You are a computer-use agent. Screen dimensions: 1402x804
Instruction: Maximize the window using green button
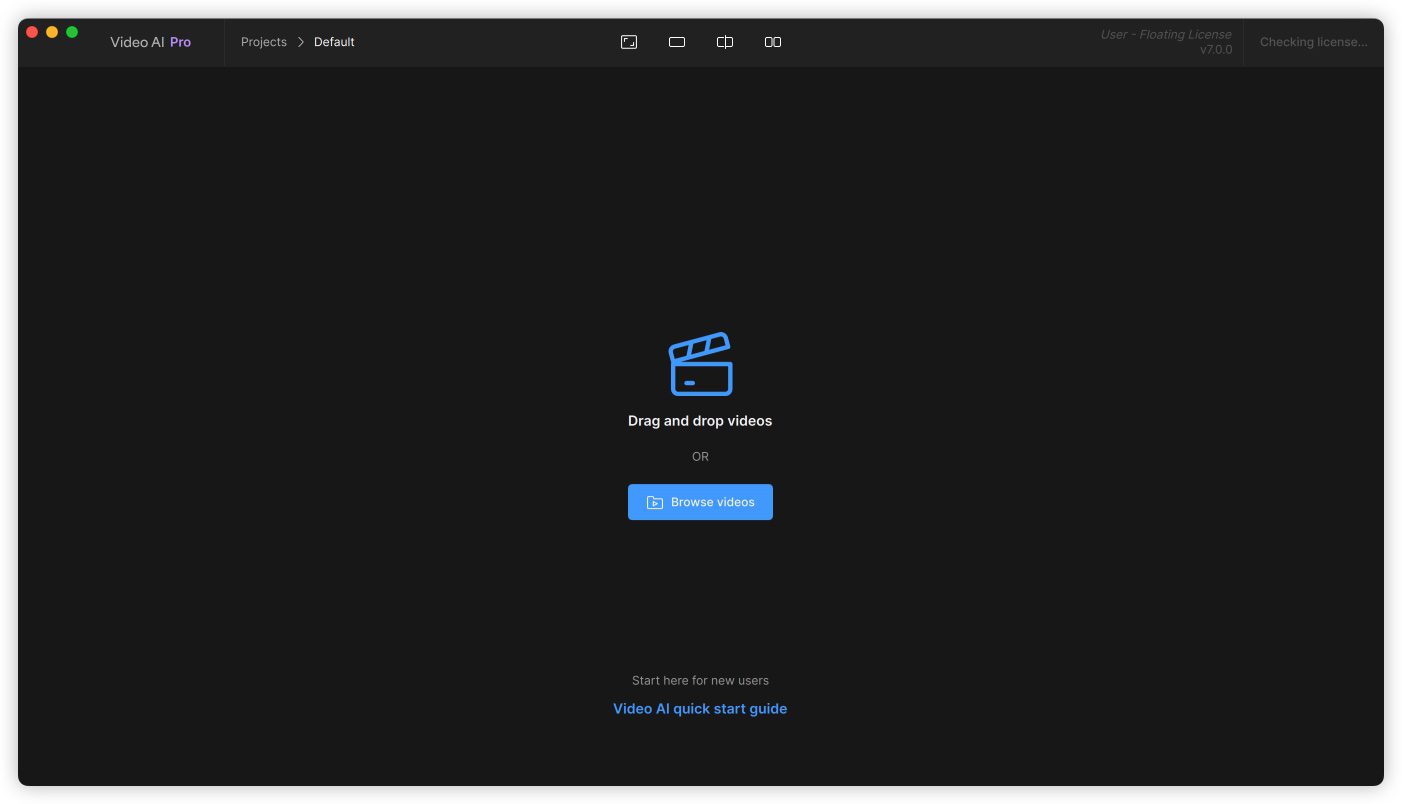(72, 32)
